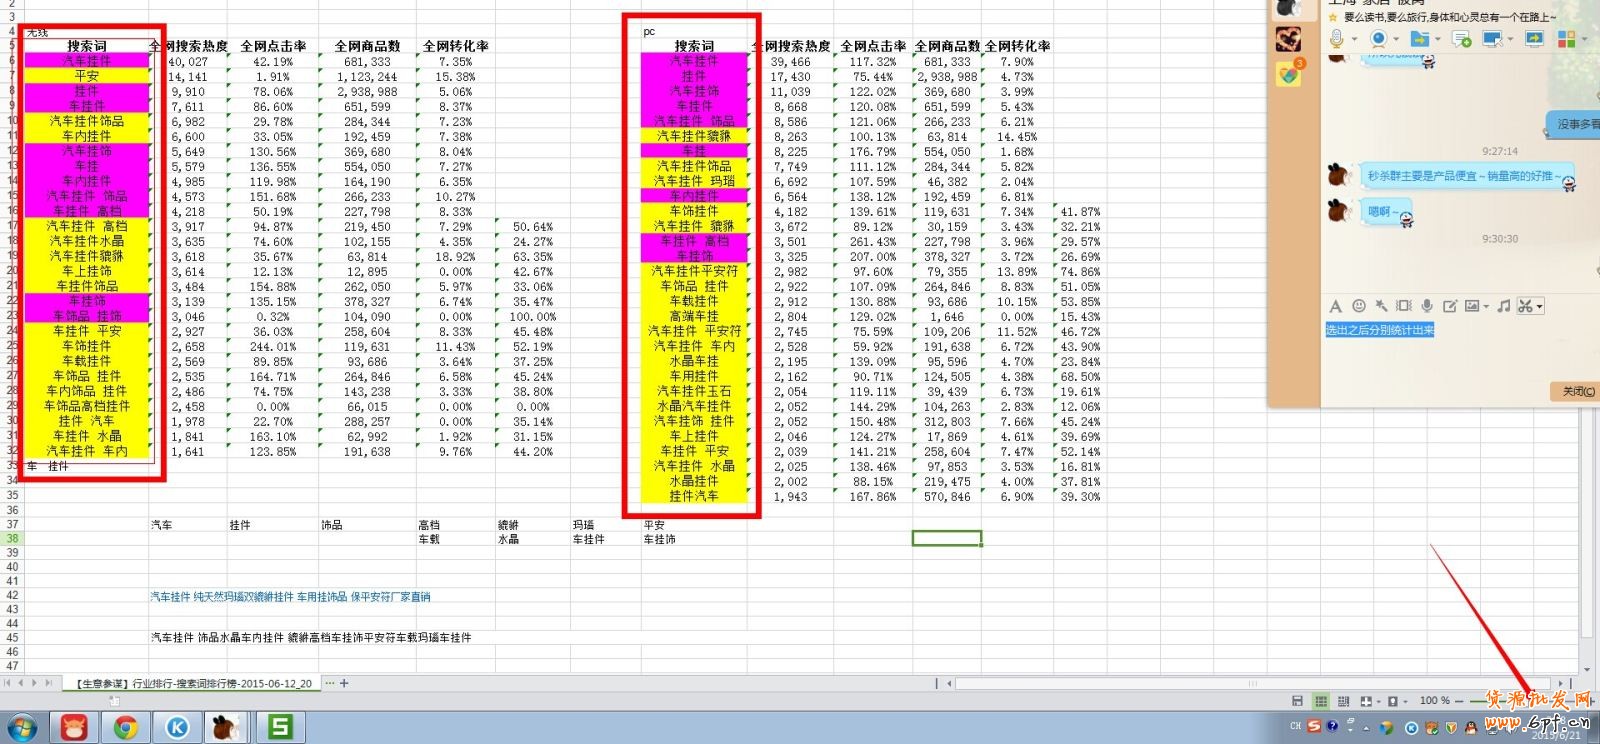Click the zoom out minus button
This screenshot has height=744, width=1600.
[x=1459, y=701]
